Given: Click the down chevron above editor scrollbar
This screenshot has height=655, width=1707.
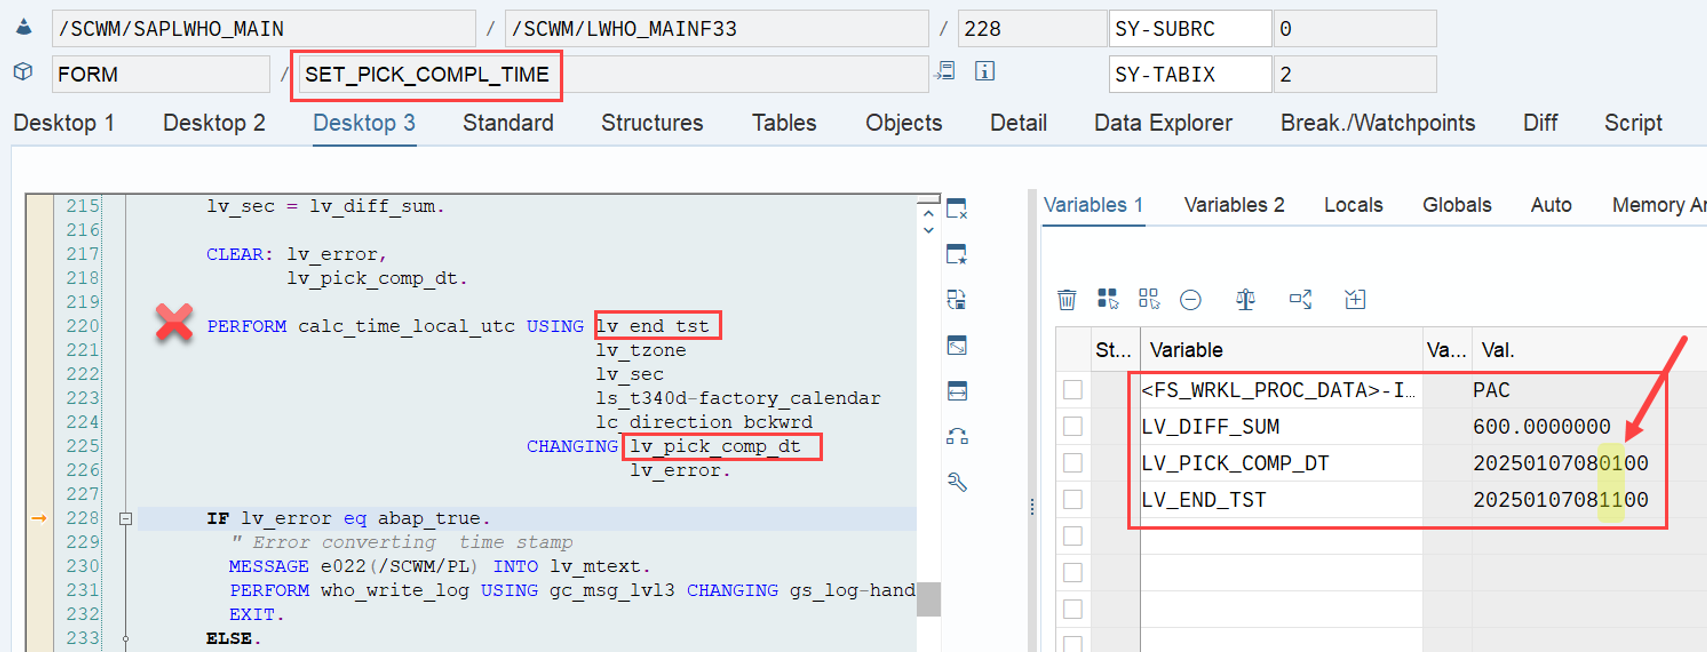Looking at the screenshot, I should (x=928, y=231).
